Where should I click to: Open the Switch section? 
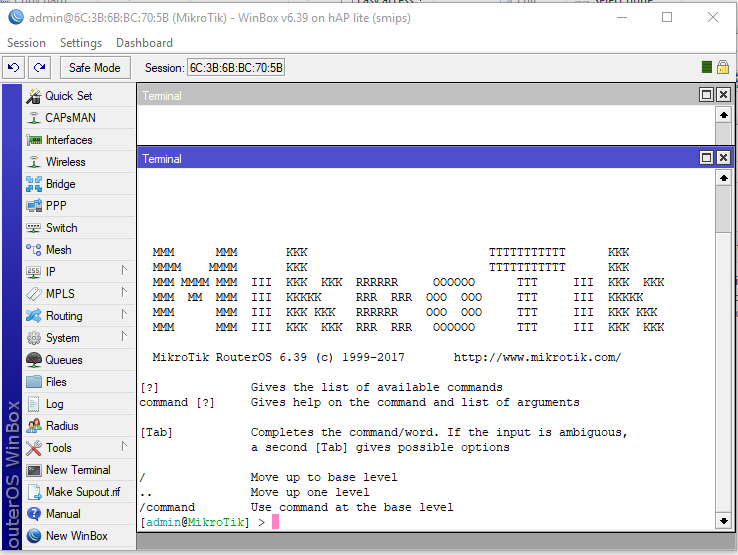(x=79, y=228)
